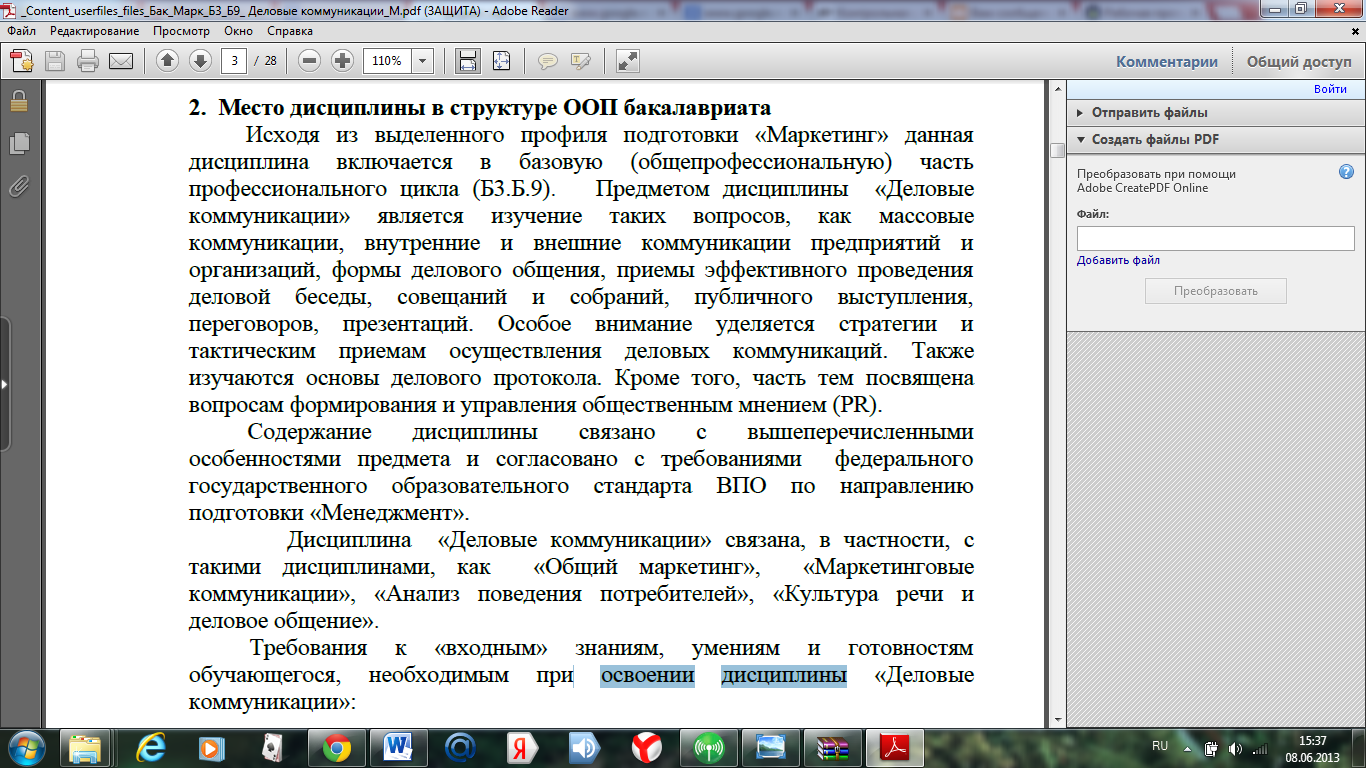Toggle fit-width scrolling mode icon
Screen dimensions: 1366x768
click(467, 61)
